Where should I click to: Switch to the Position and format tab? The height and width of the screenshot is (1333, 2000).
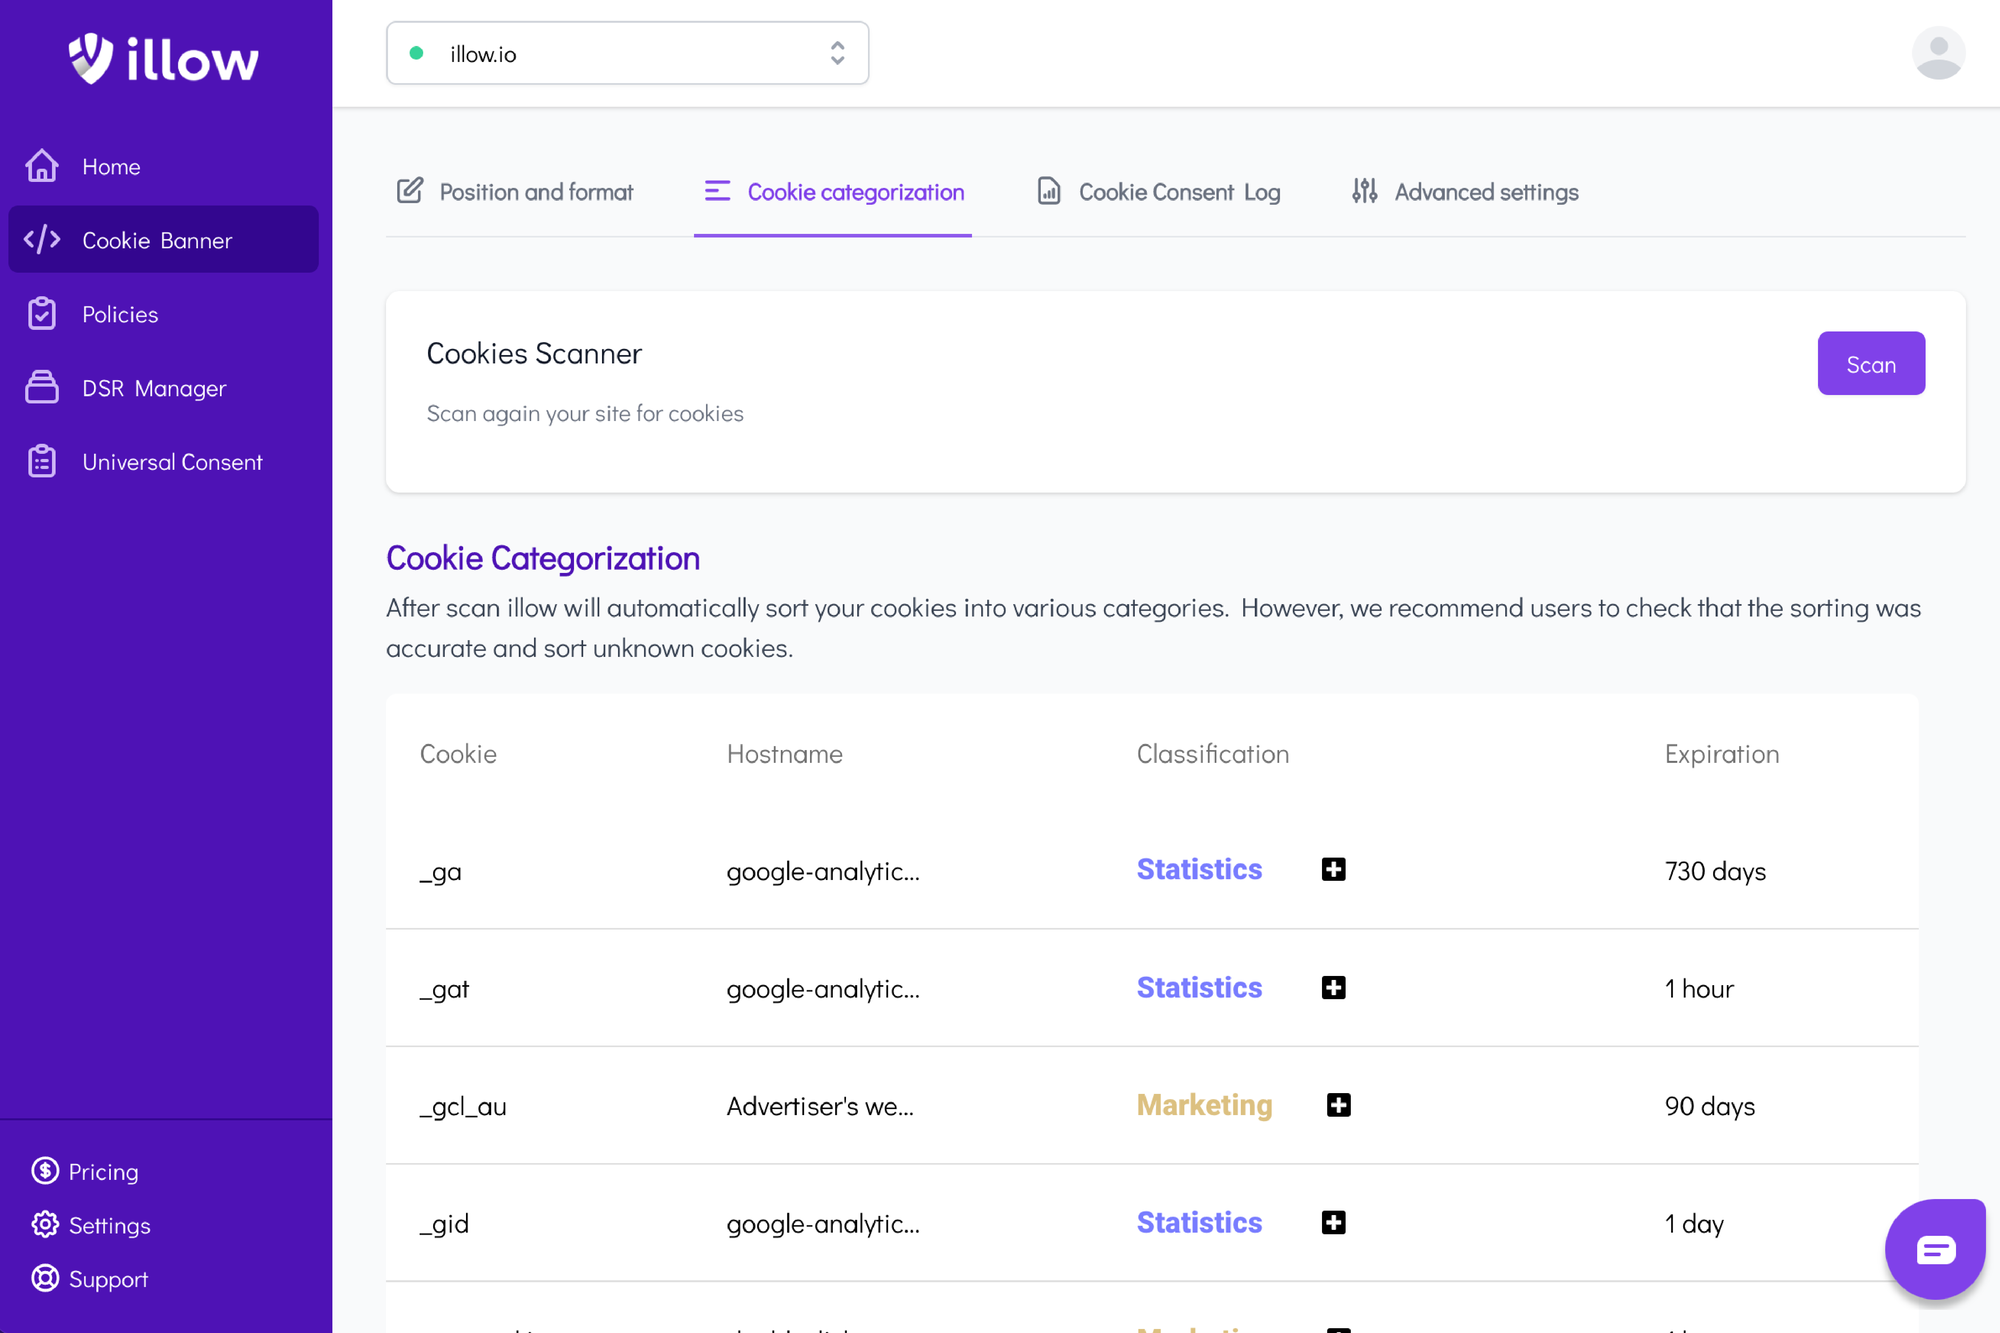[516, 190]
